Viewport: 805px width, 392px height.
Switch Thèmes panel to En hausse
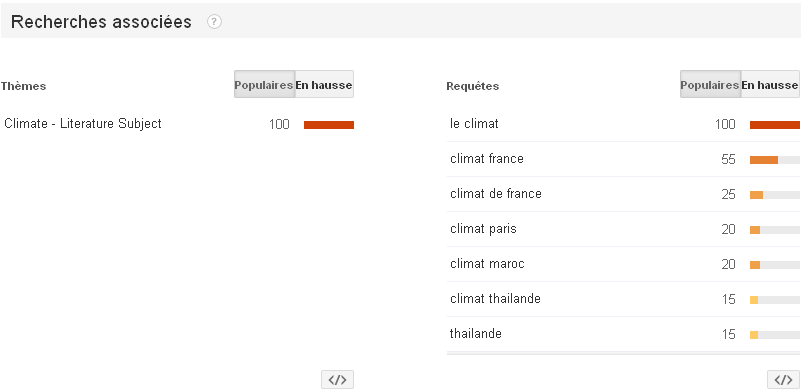click(324, 84)
